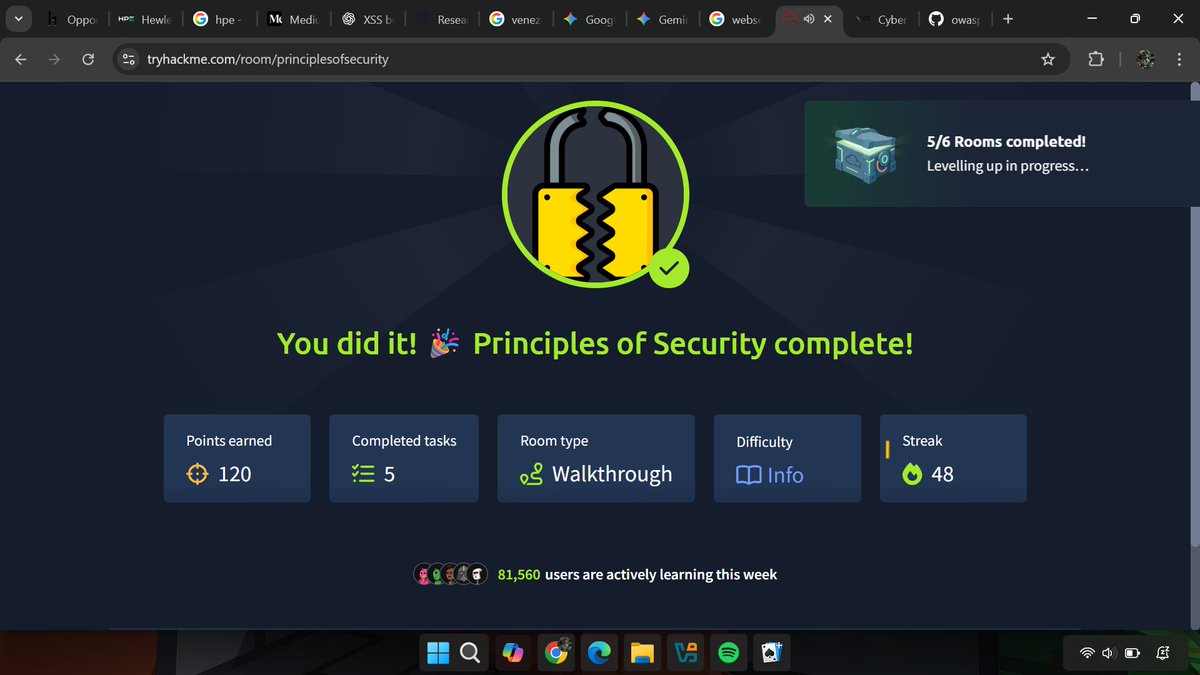This screenshot has width=1200, height=675.
Task: Reload the TryHackMe page
Action: coord(88,60)
